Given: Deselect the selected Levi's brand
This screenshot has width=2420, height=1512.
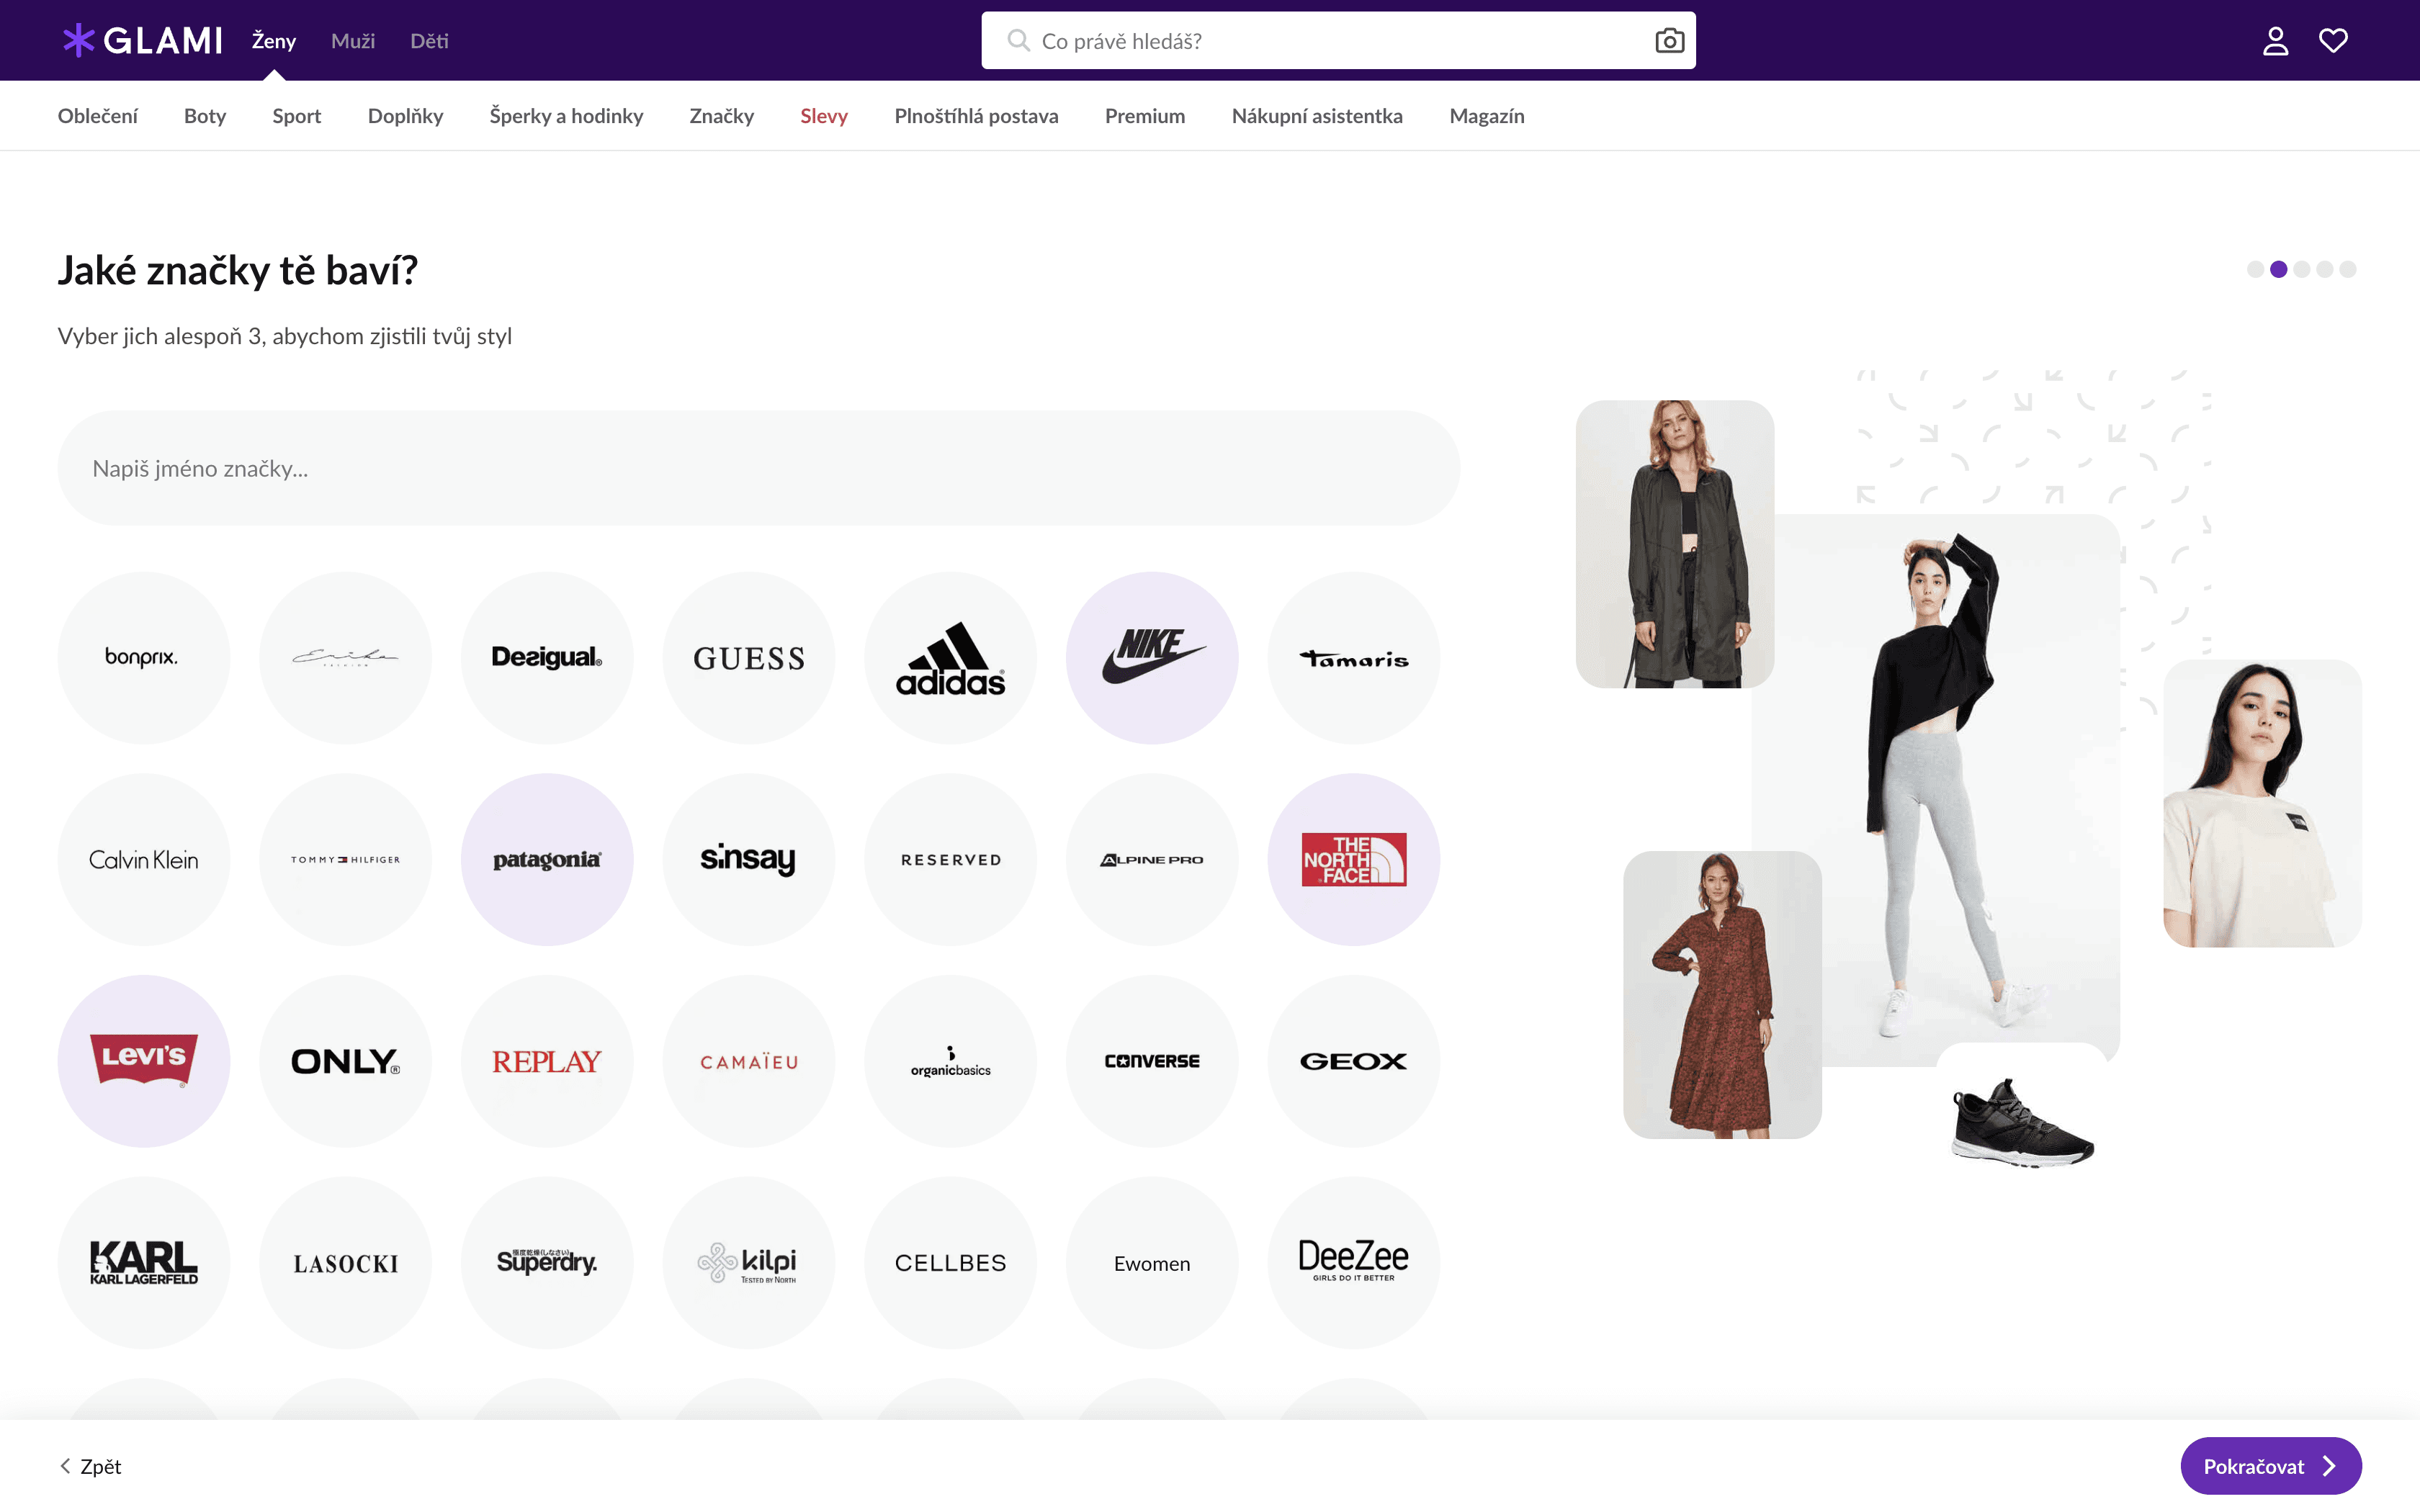Looking at the screenshot, I should [x=144, y=1061].
